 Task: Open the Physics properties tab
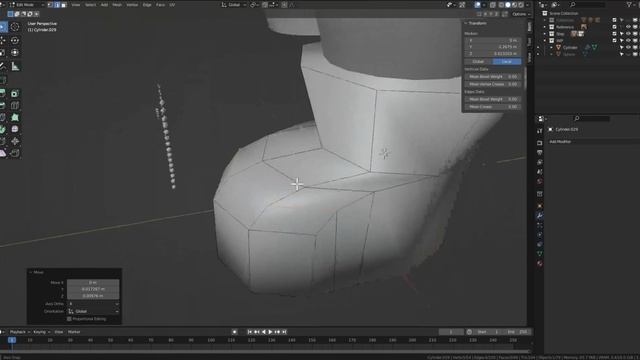coord(540,235)
